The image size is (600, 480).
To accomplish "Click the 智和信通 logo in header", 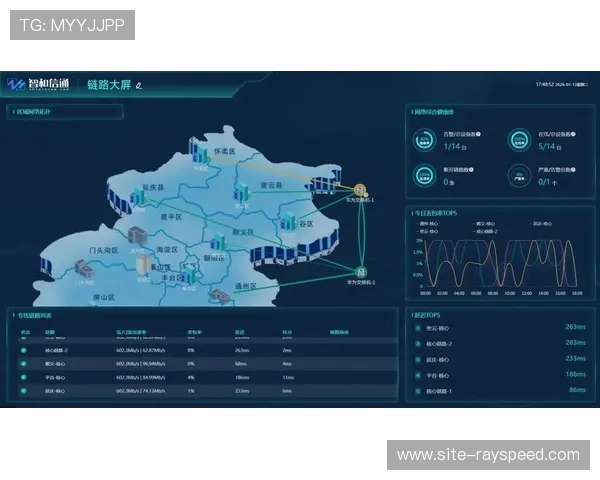I will pyautogui.click(x=38, y=84).
